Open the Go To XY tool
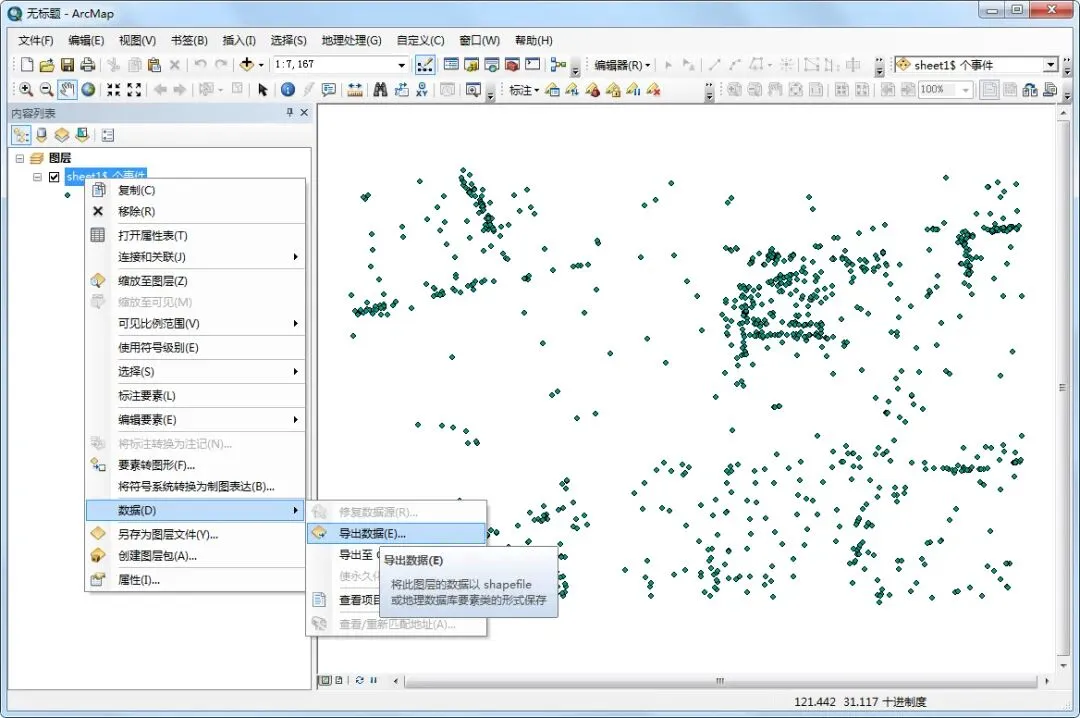The width and height of the screenshot is (1080, 718). click(422, 90)
